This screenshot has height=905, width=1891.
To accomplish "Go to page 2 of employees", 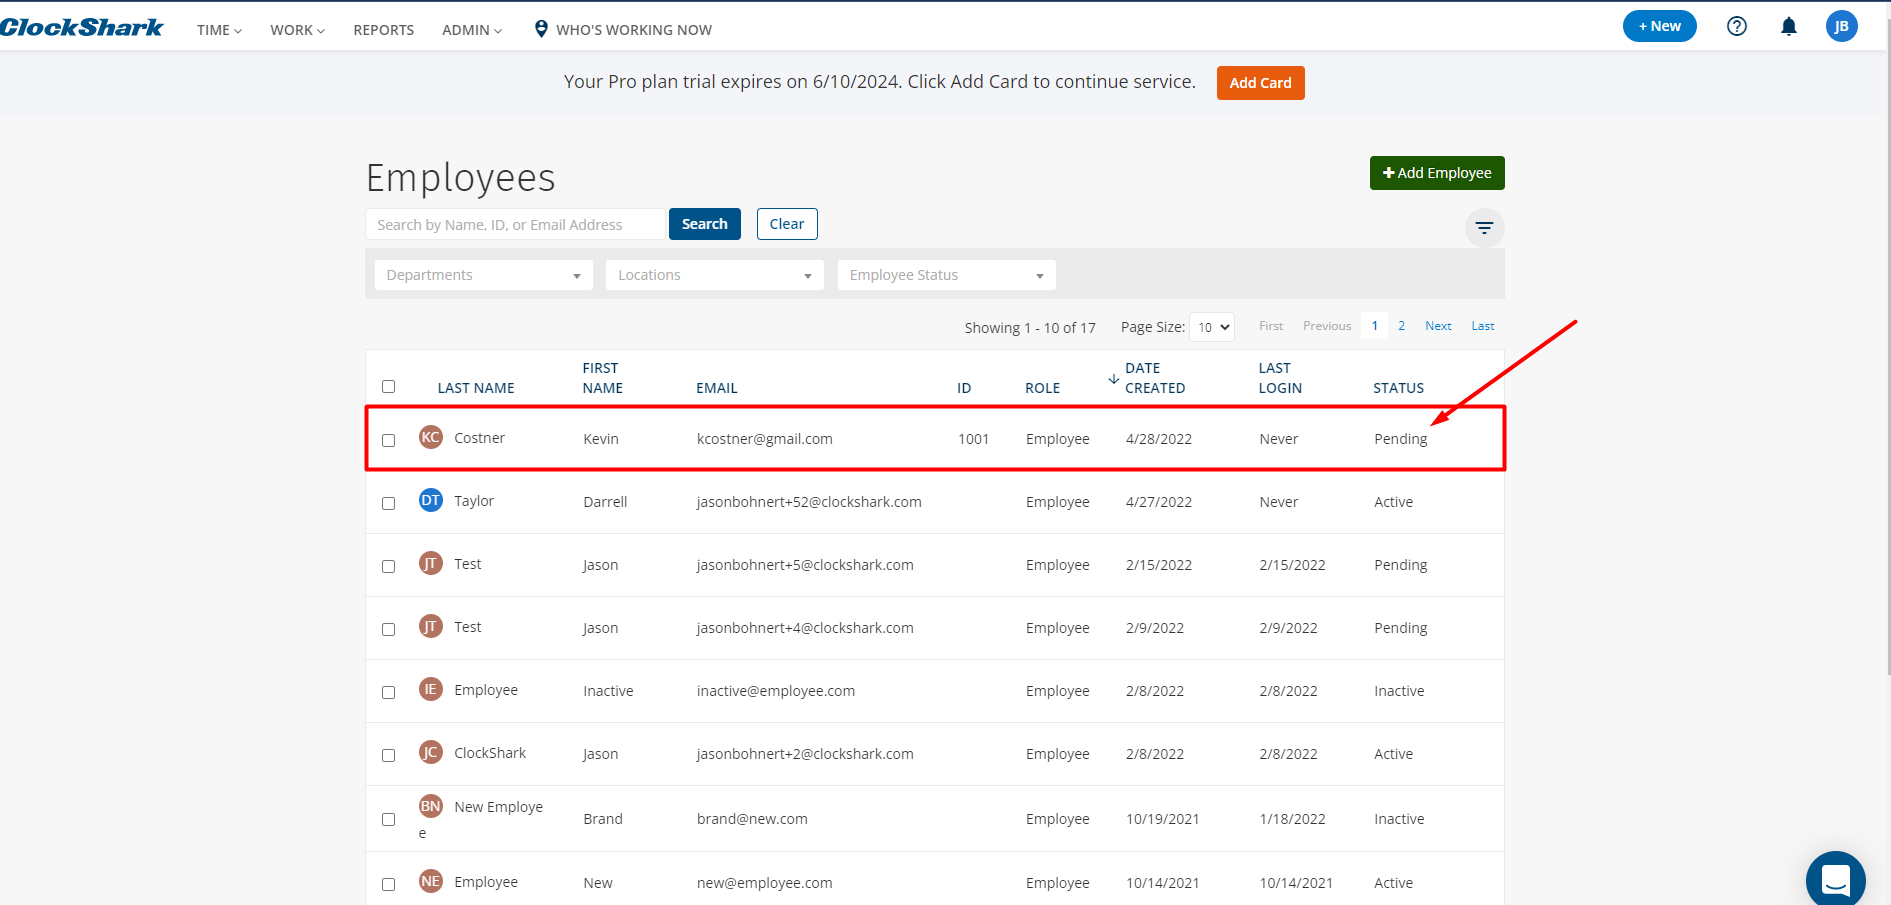I will [1401, 326].
